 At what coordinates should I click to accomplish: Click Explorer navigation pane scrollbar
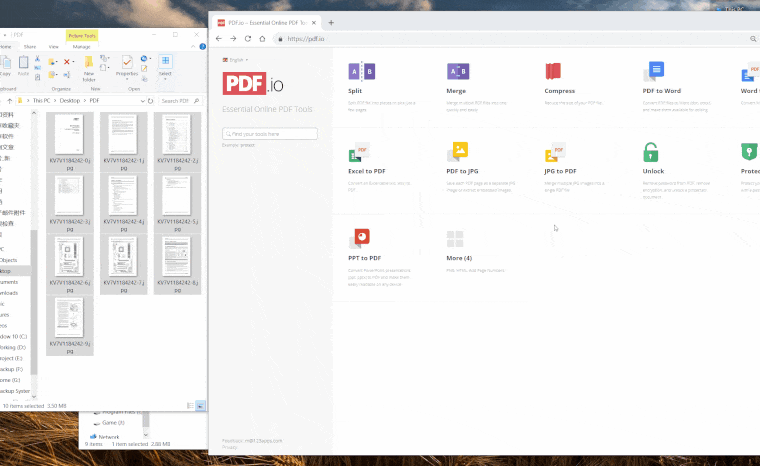click(x=34, y=302)
